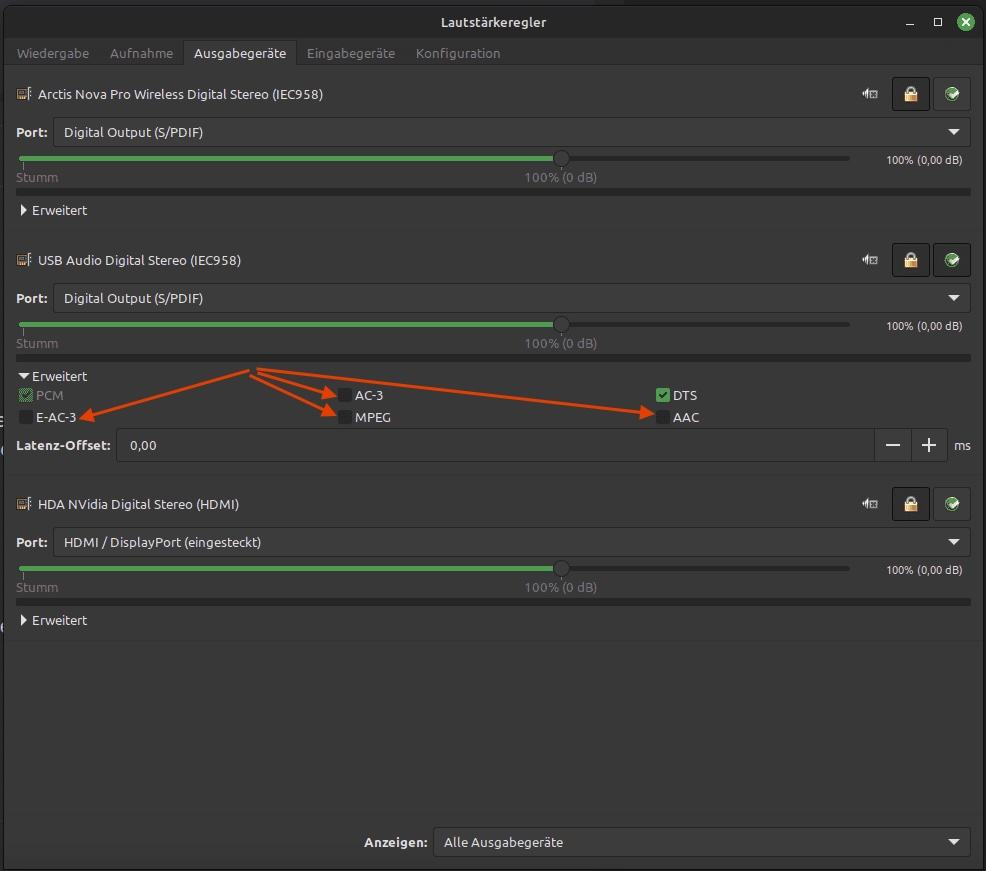Switch to the Wiedergabe tab

53,53
